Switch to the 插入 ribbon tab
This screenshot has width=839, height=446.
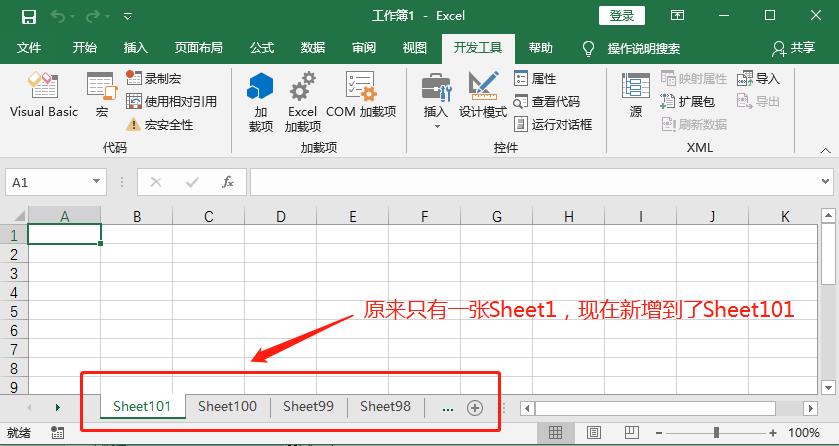135,48
